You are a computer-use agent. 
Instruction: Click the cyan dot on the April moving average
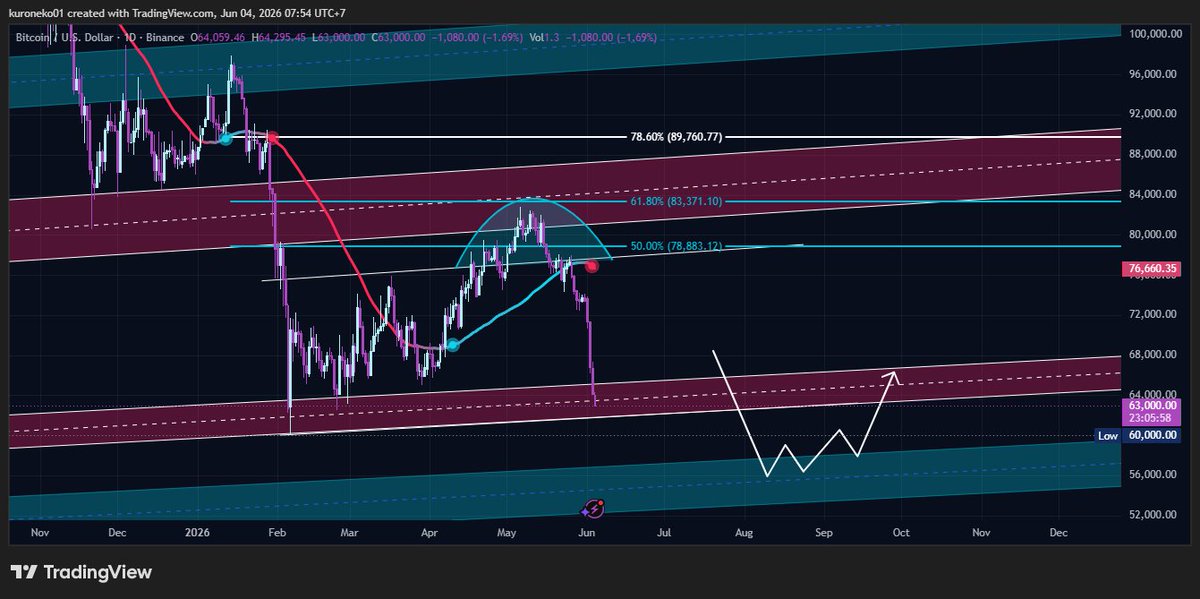tap(452, 344)
